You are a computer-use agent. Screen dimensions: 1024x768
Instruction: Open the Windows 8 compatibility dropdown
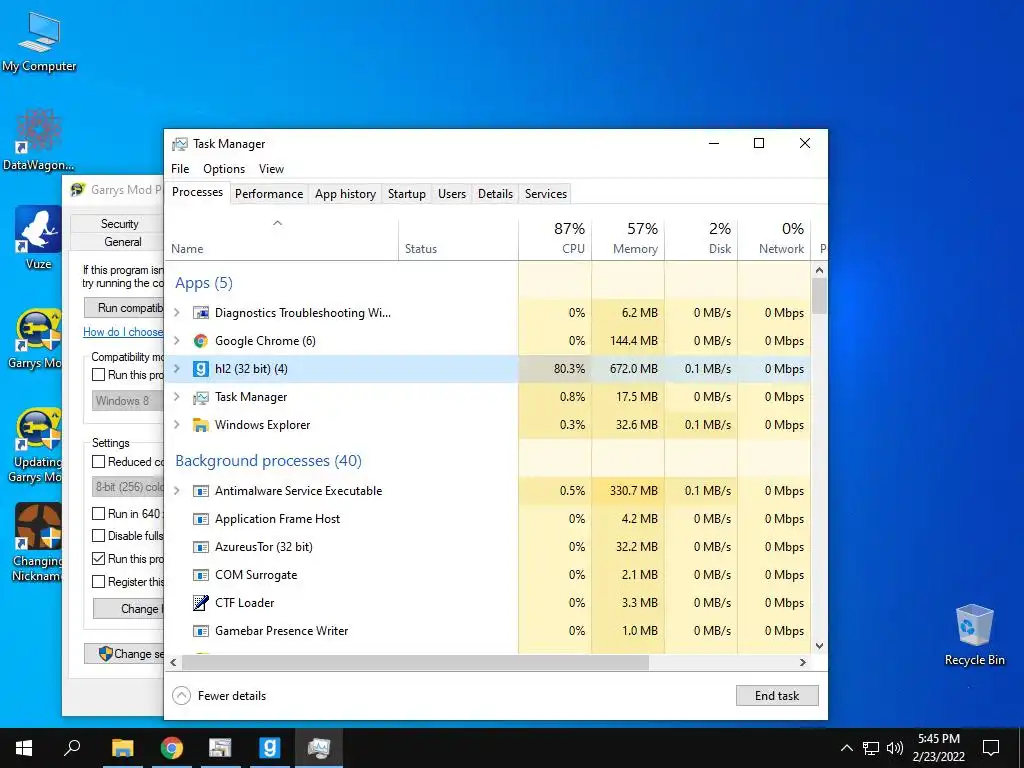[x=128, y=401]
